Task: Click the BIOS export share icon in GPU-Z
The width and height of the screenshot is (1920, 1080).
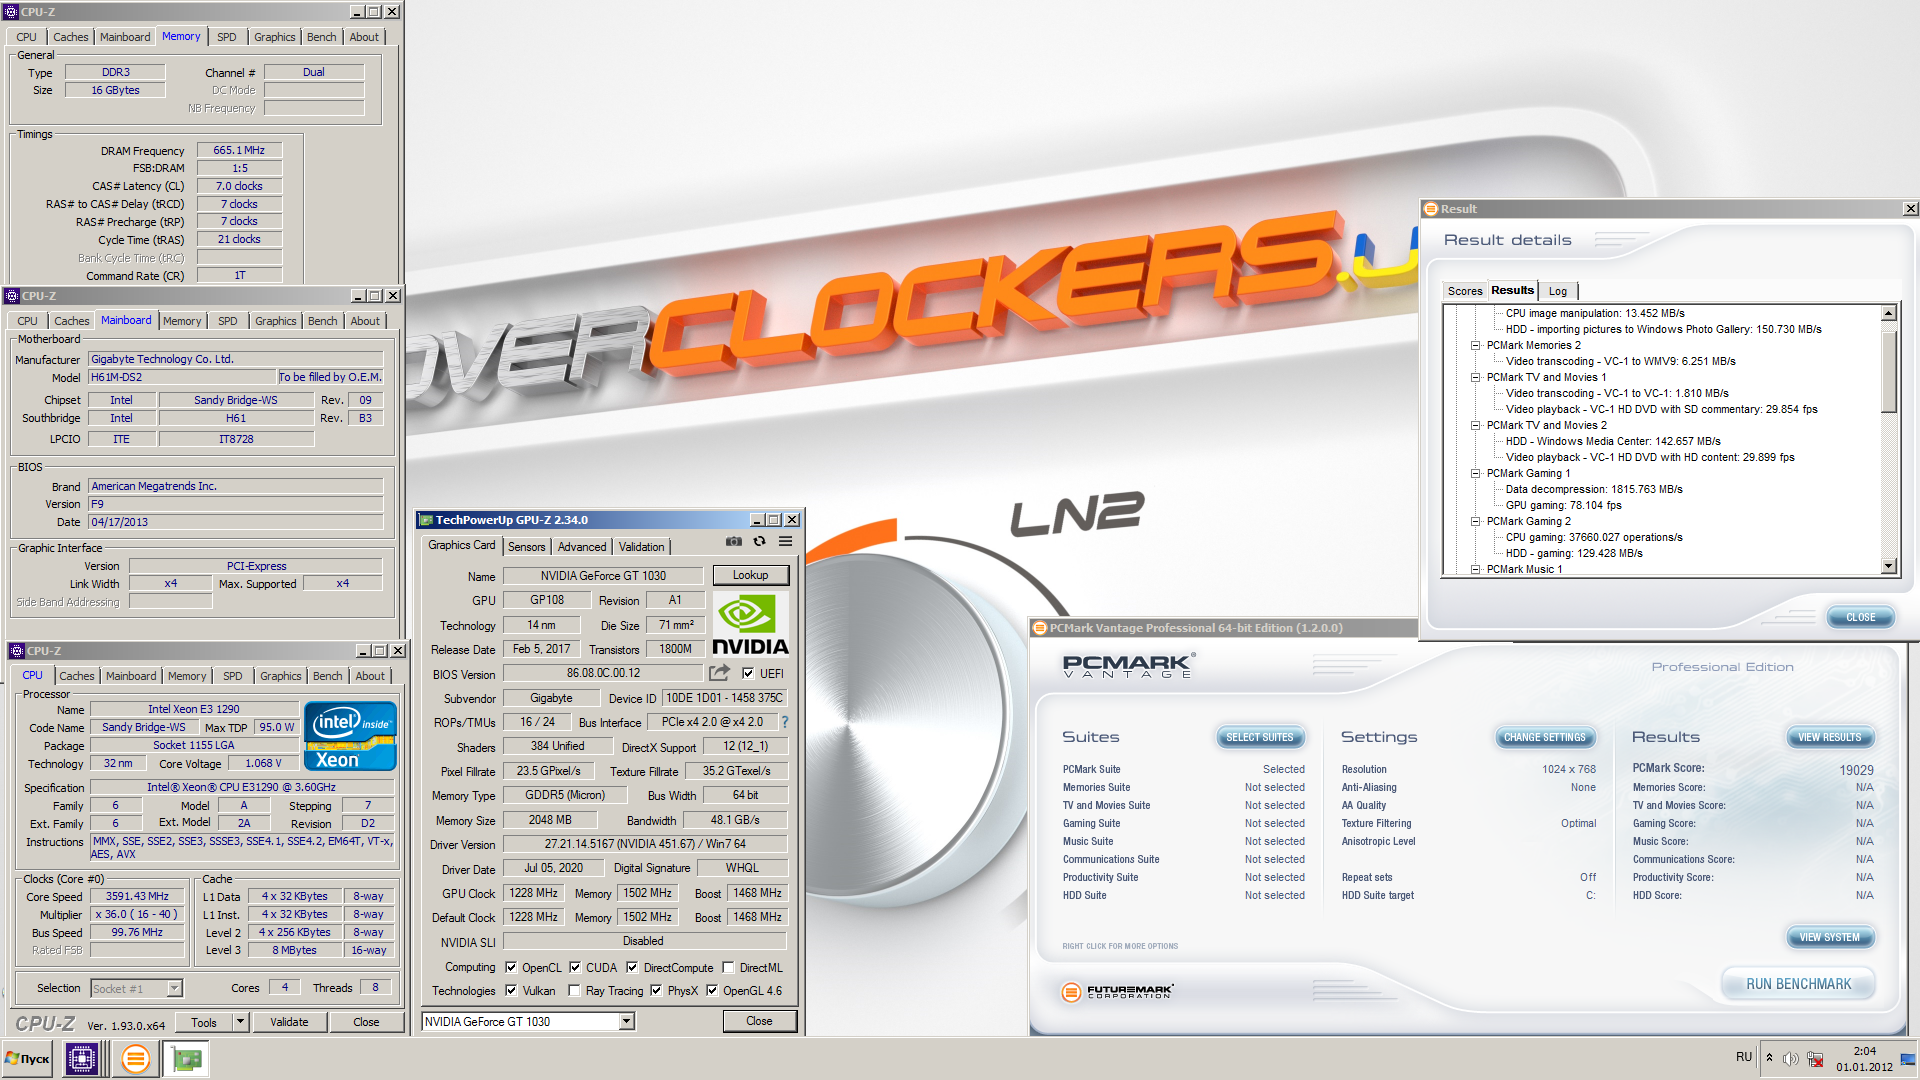Action: [719, 673]
